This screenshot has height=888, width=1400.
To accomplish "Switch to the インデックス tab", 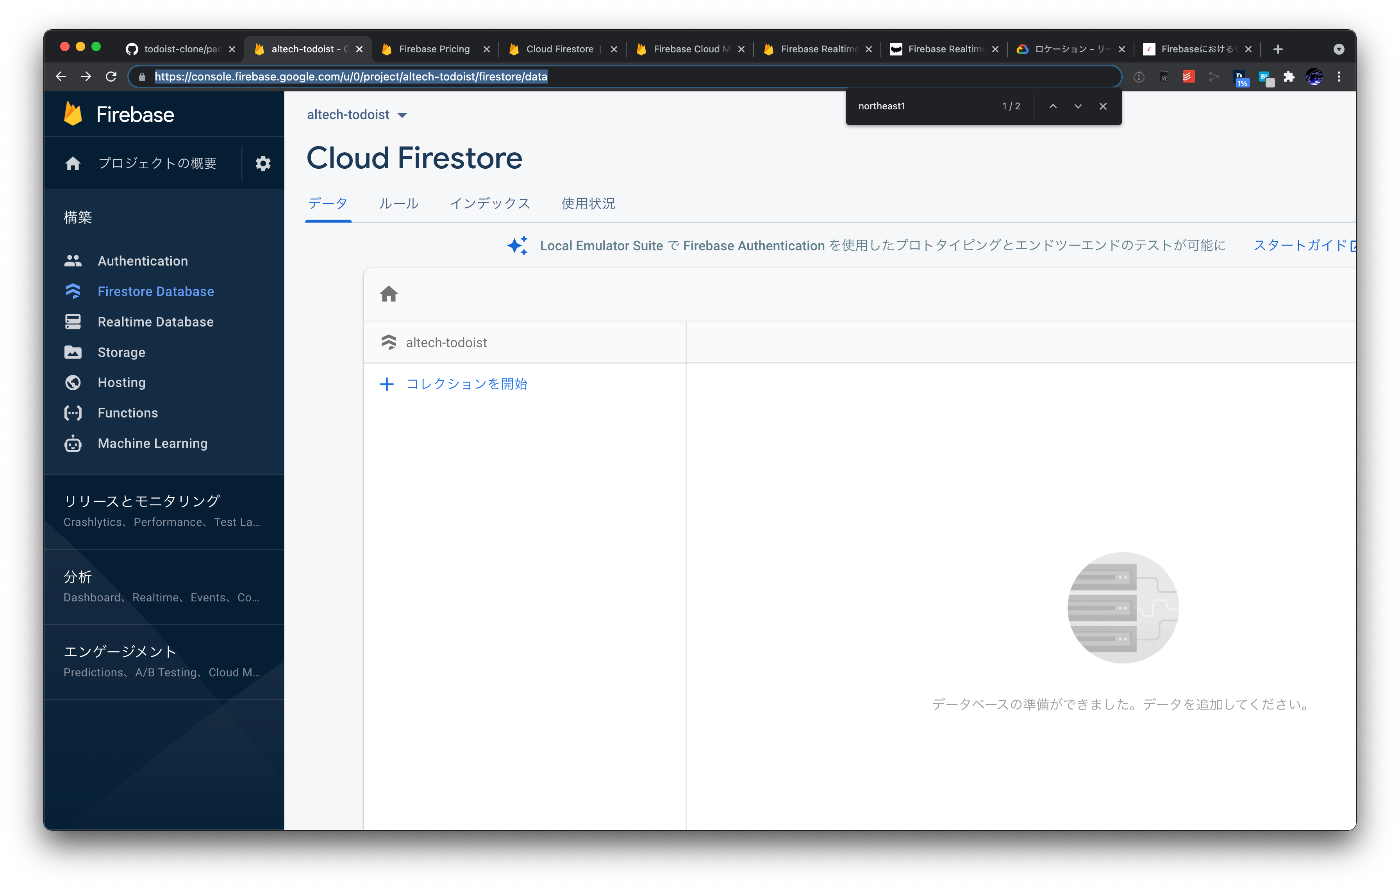I will pyautogui.click(x=490, y=203).
